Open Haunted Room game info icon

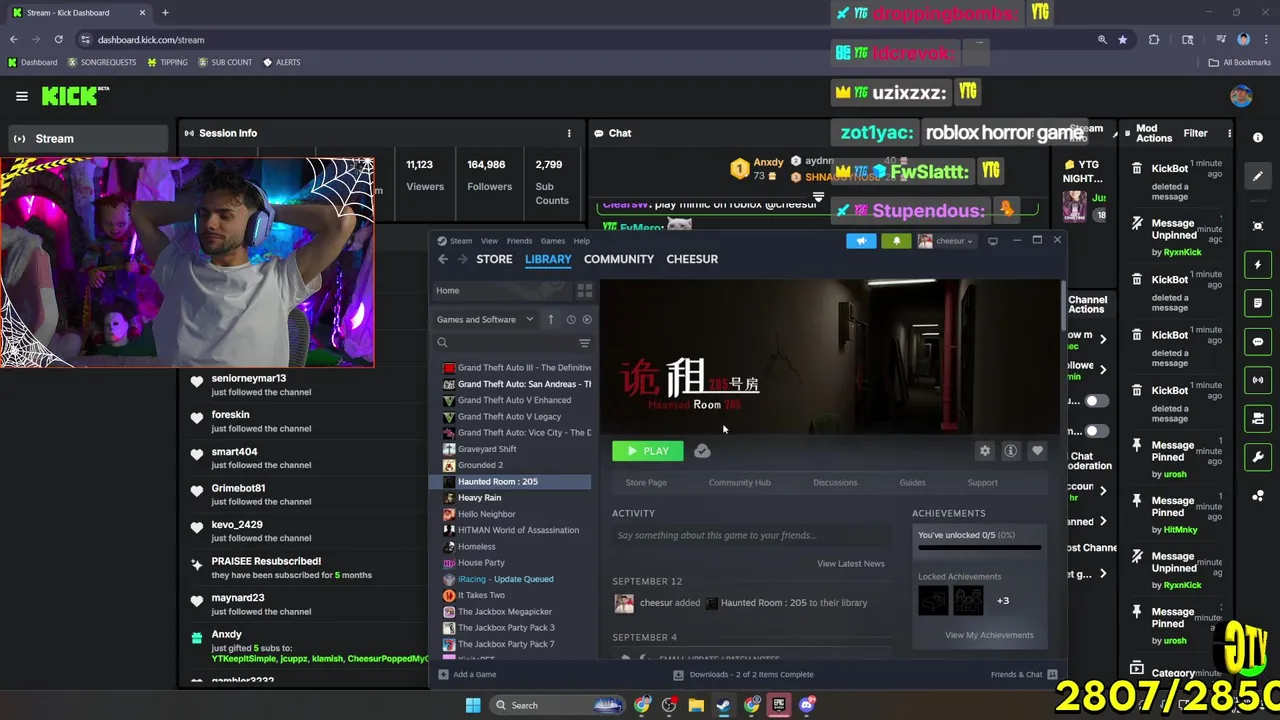coord(1011,451)
